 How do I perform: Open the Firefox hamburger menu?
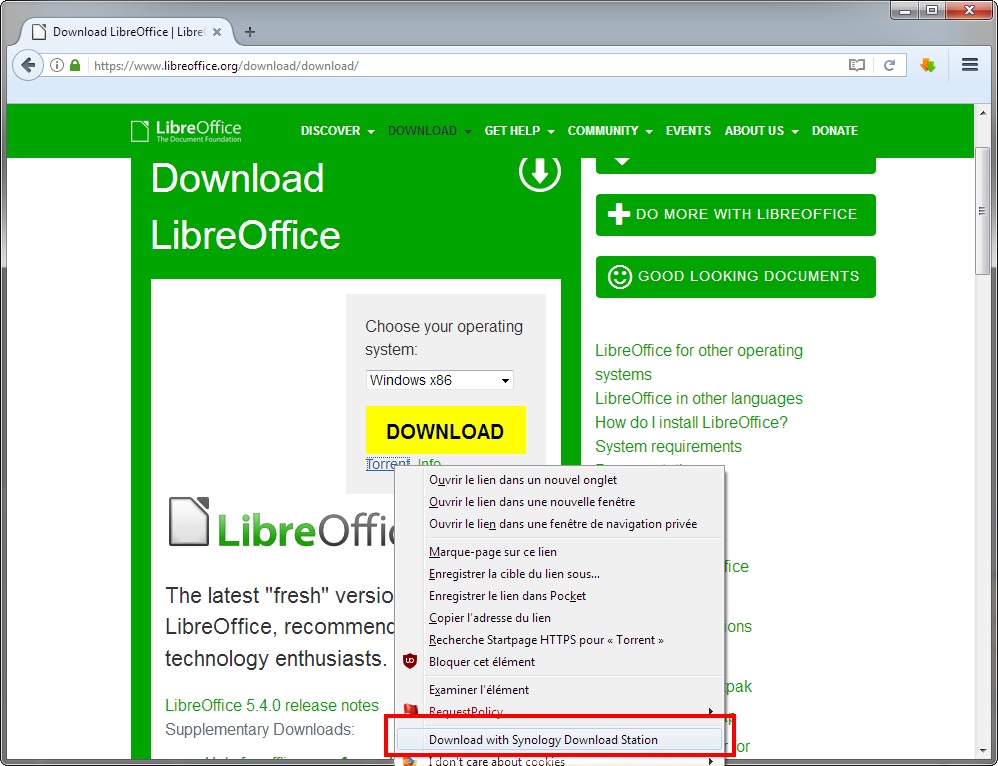click(969, 65)
